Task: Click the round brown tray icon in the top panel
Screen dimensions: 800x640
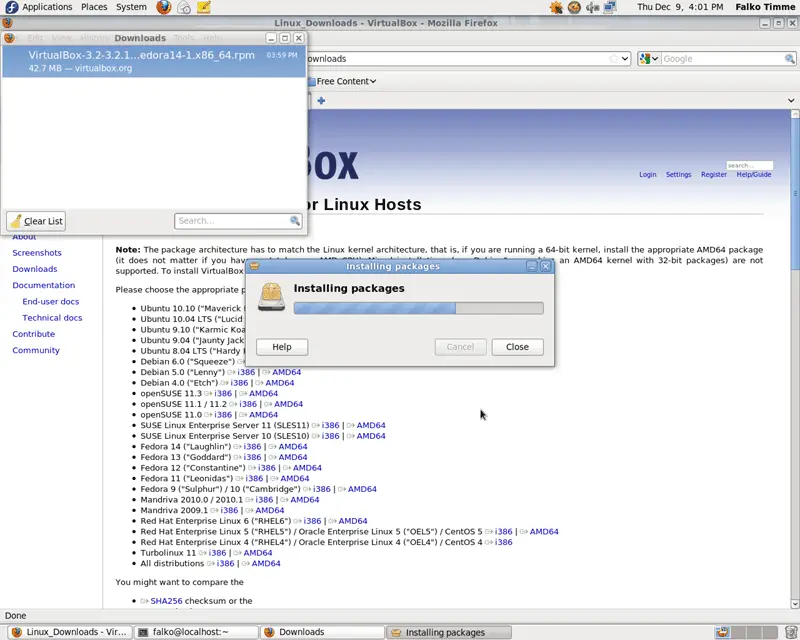Action: click(x=574, y=7)
